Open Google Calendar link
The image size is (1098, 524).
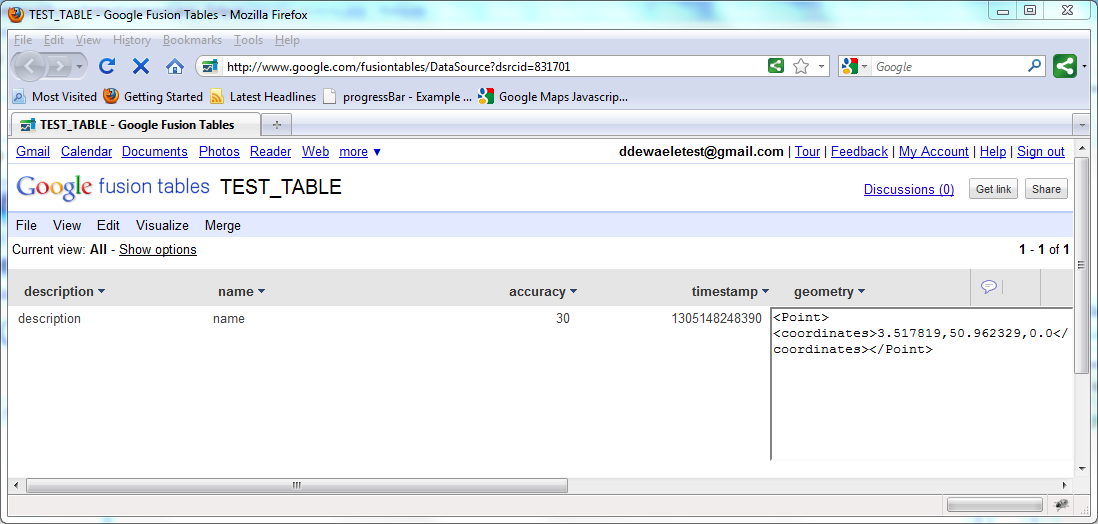(x=86, y=151)
